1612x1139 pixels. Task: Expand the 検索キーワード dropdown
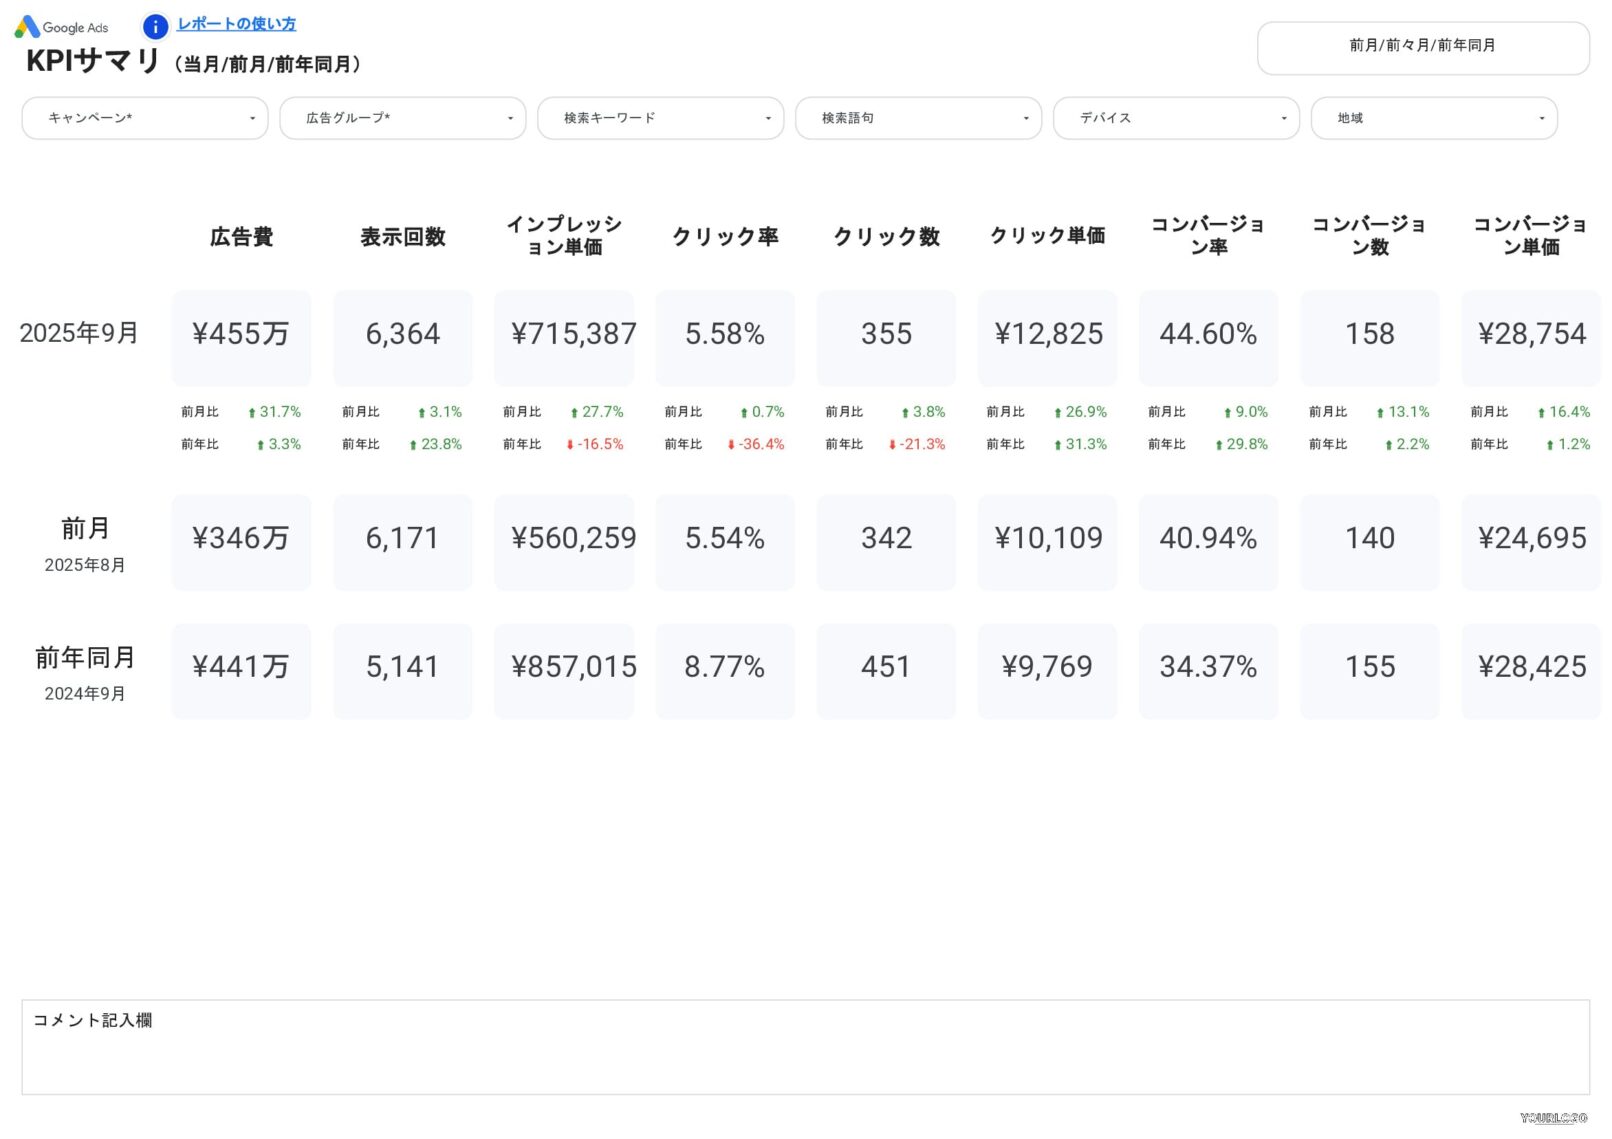660,118
